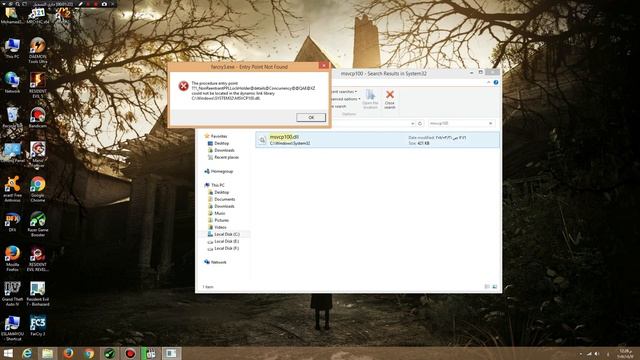The height and width of the screenshot is (360, 640).
Task: Click Close search in Explorer ribbon
Action: point(390,100)
